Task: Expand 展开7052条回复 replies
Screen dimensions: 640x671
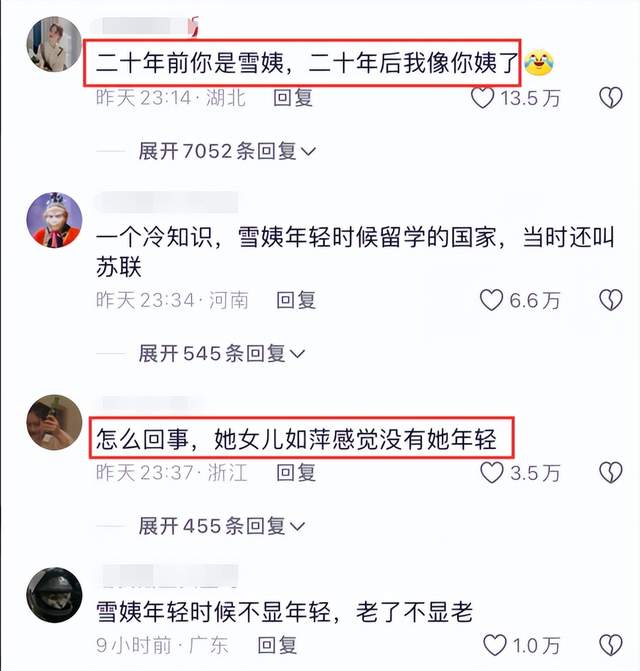Action: (227, 151)
